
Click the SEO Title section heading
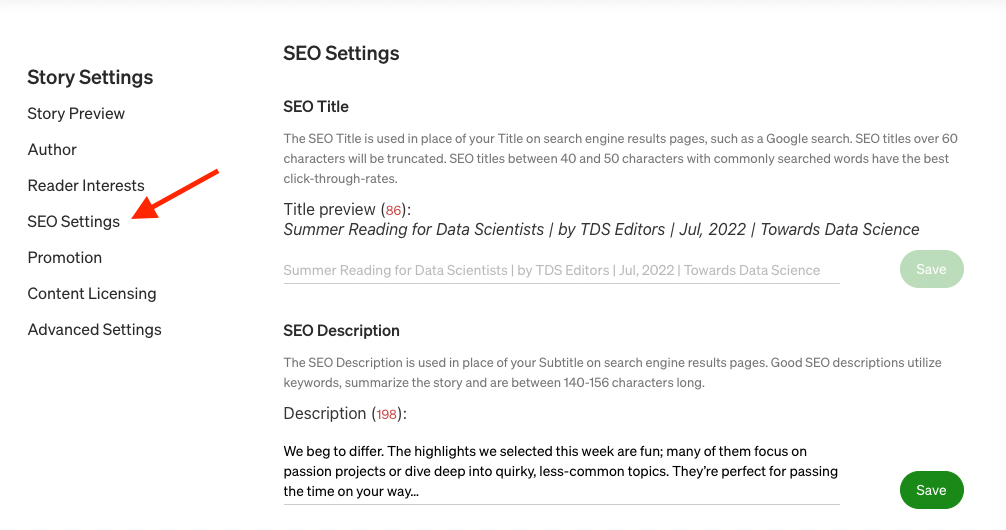(316, 107)
